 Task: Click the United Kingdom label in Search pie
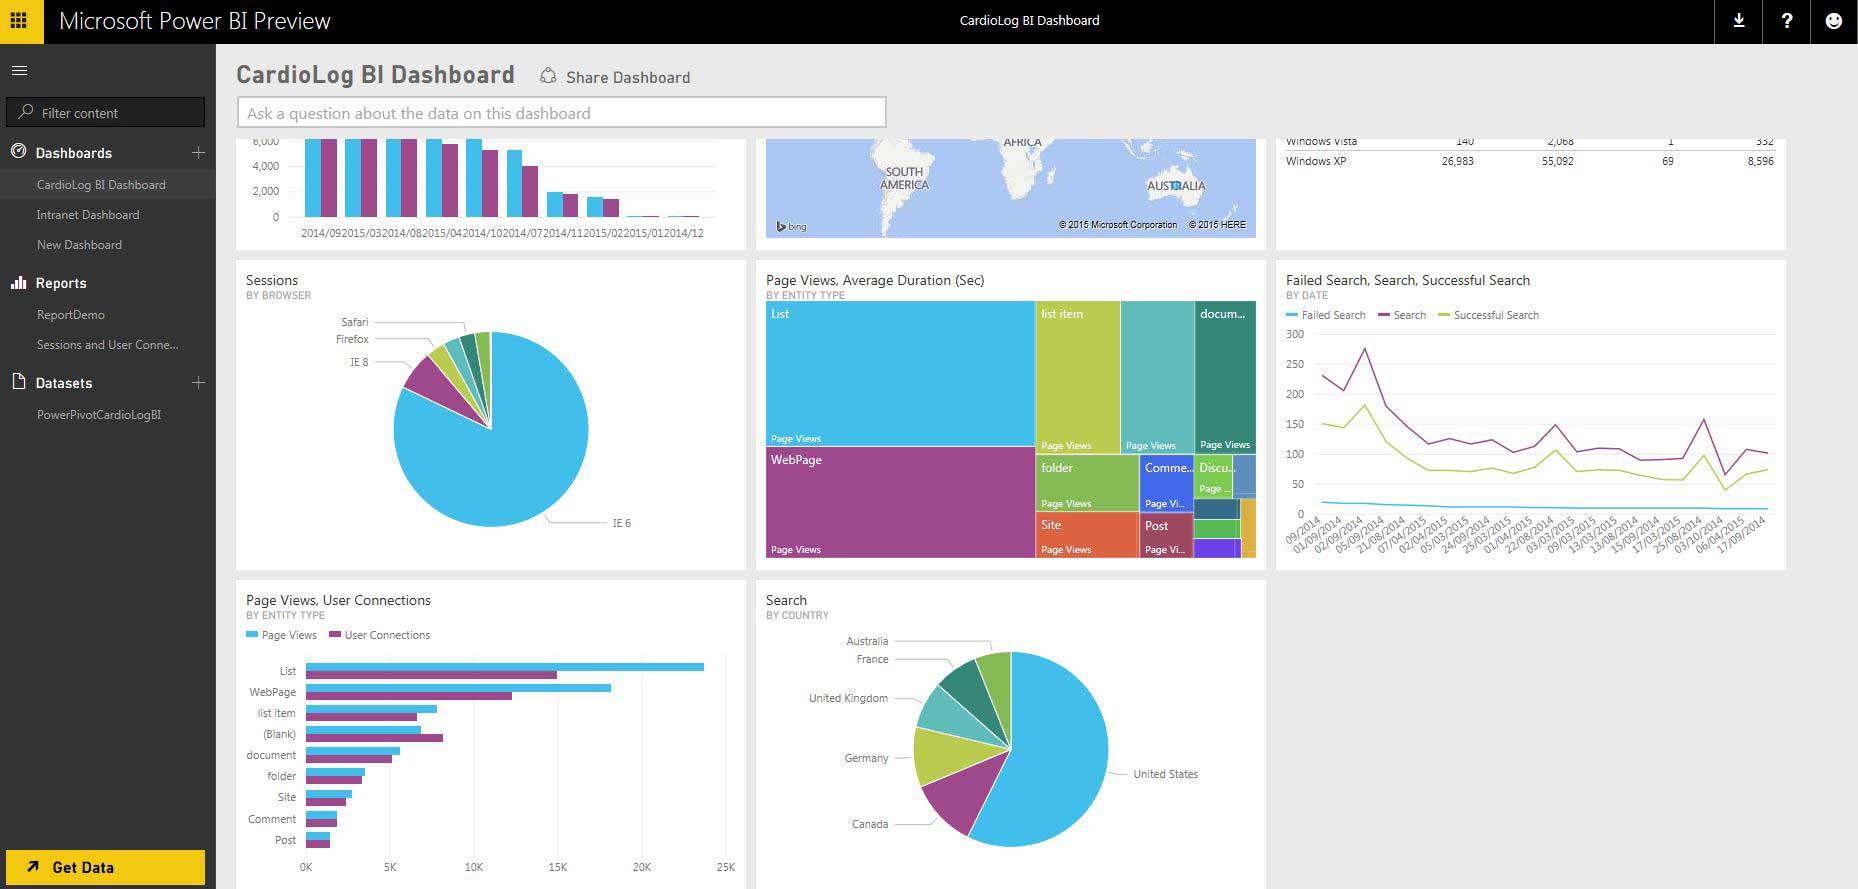tap(848, 698)
